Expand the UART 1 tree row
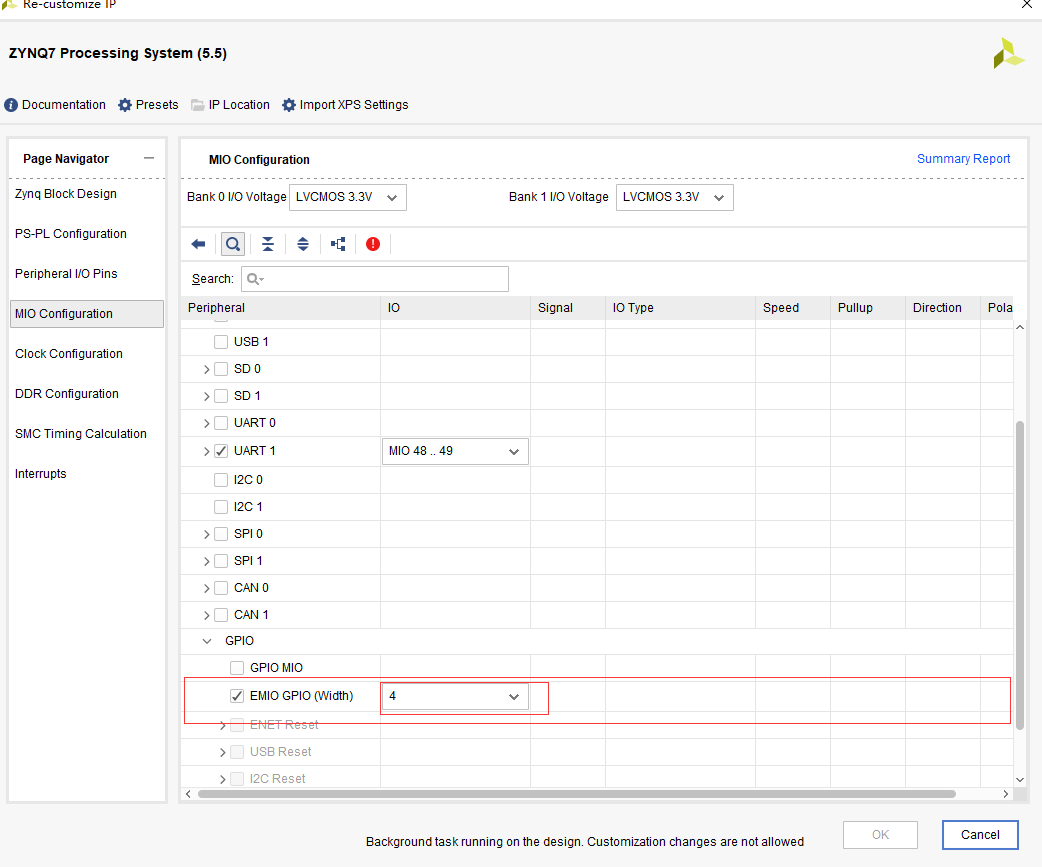Screen dimensions: 1042x867 (x=207, y=452)
